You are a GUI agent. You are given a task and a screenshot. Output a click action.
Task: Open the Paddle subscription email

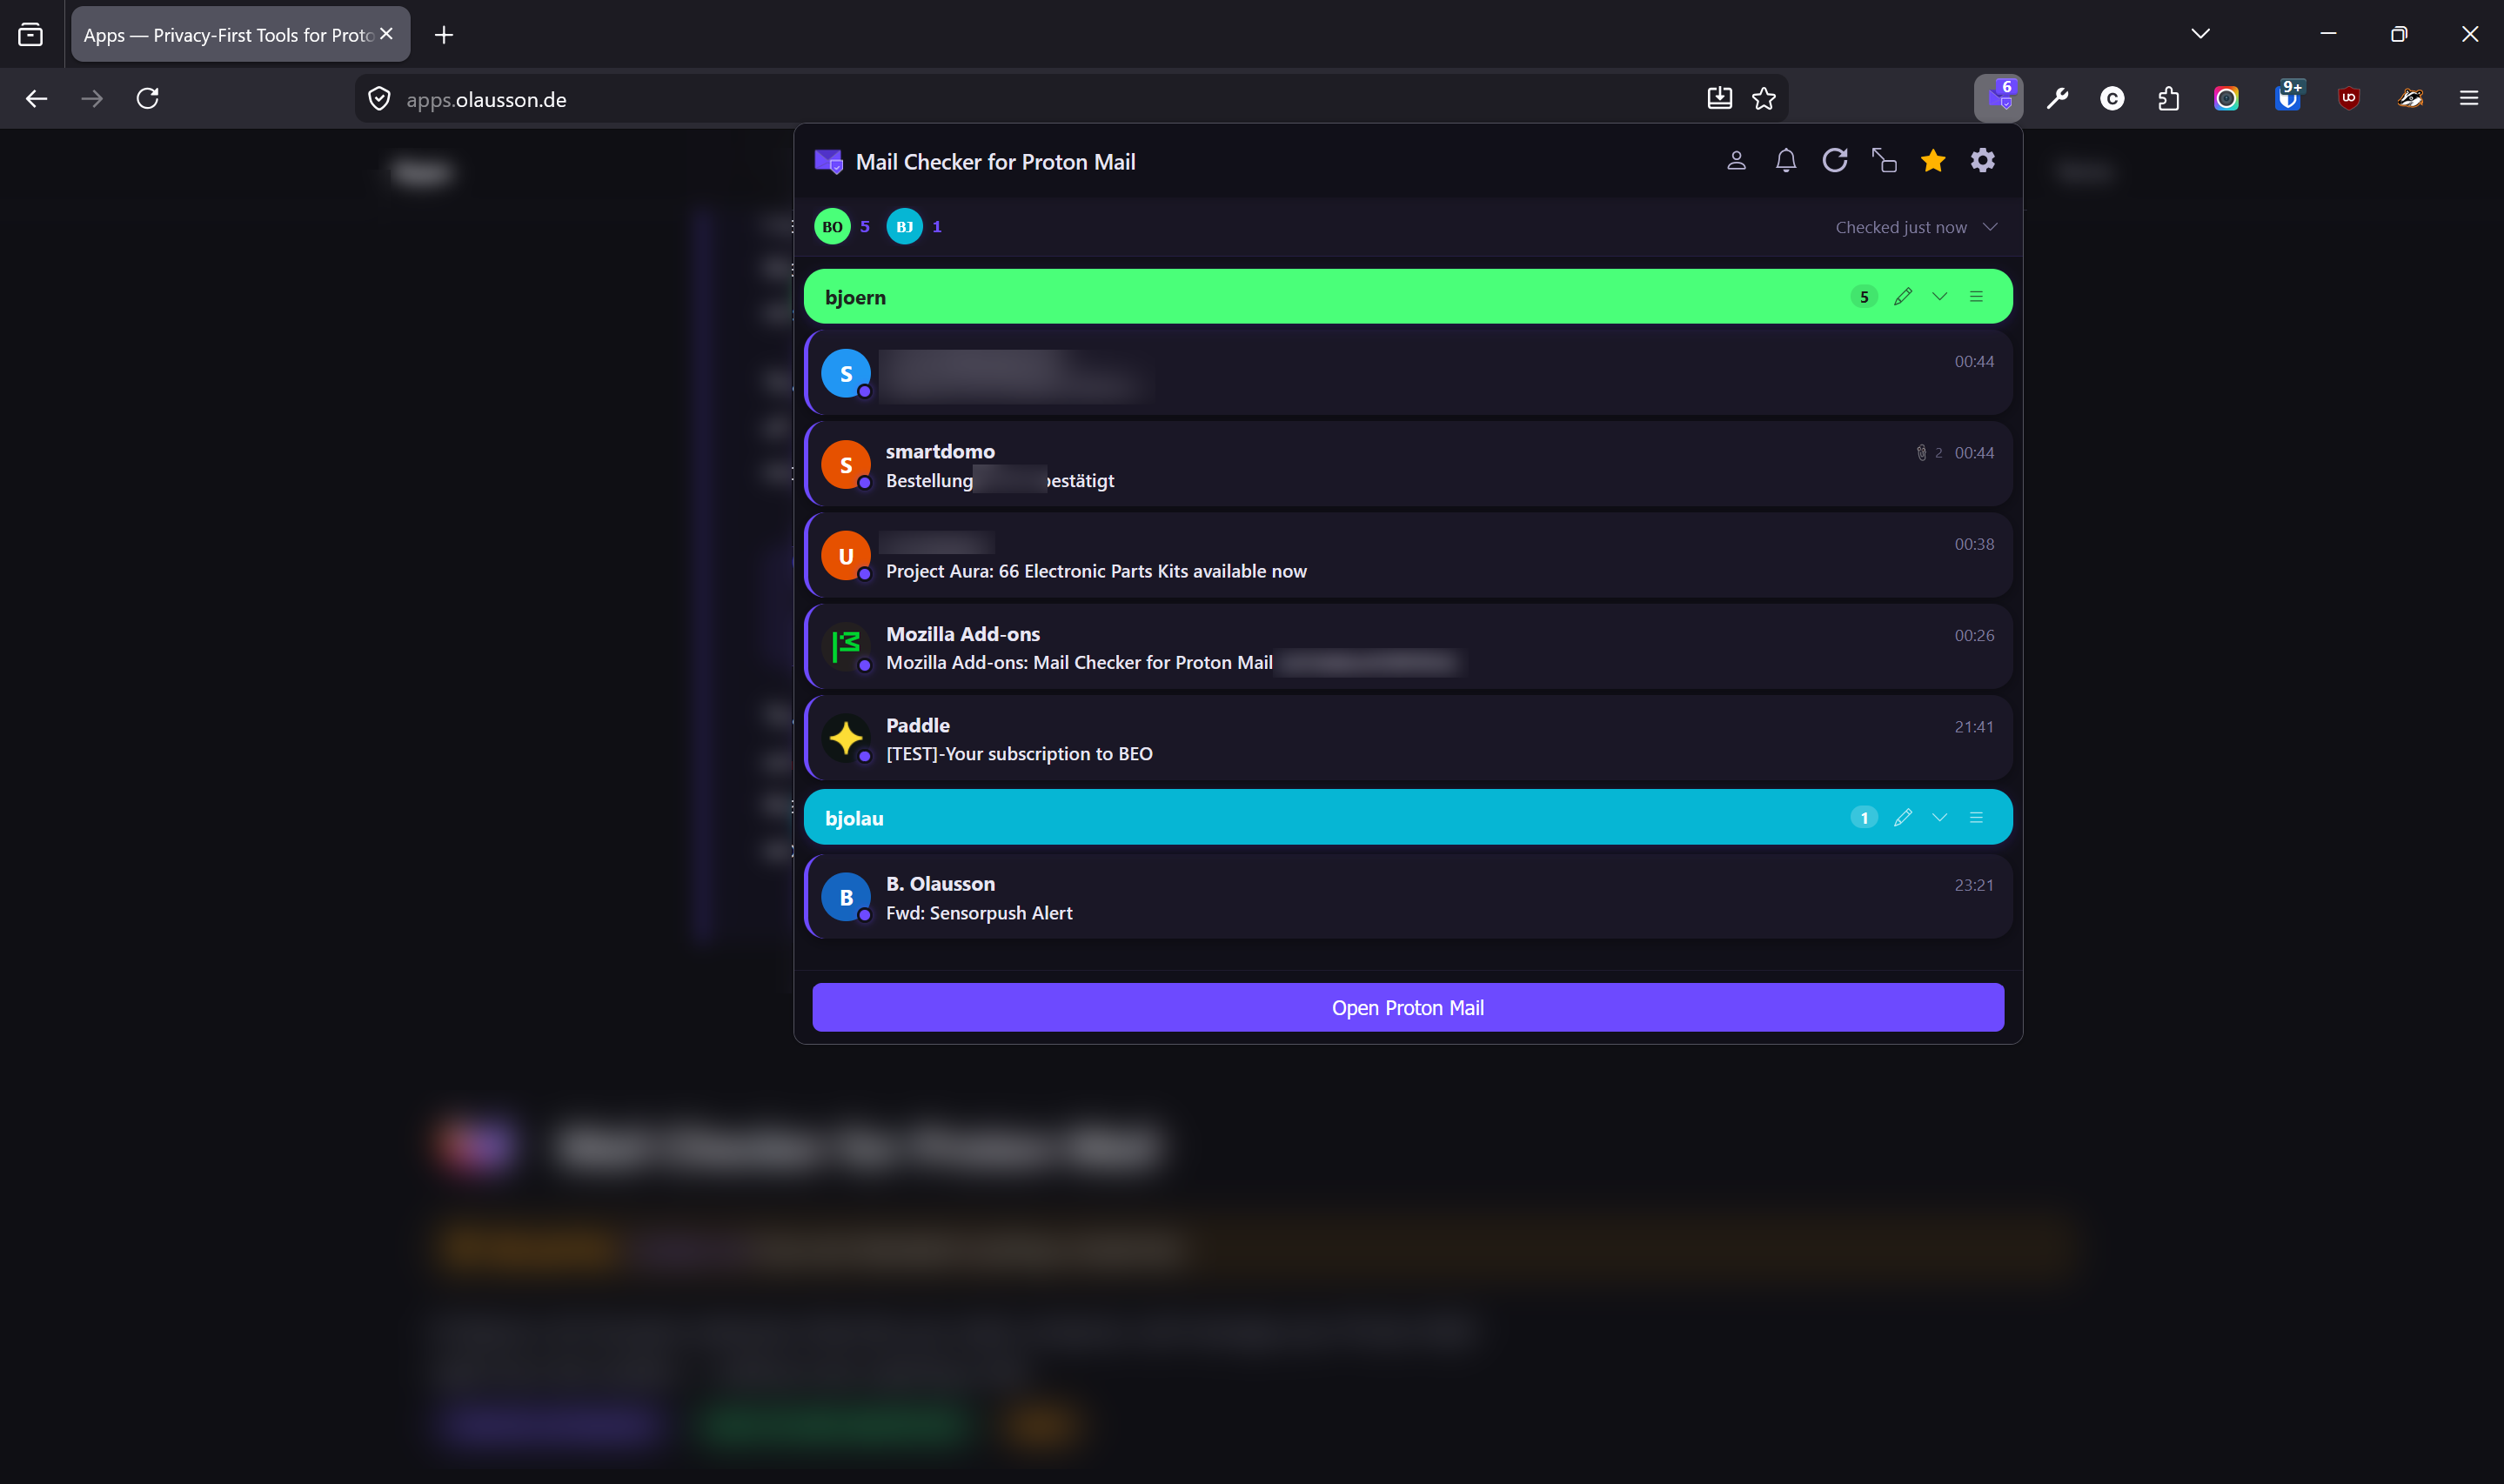point(1408,739)
